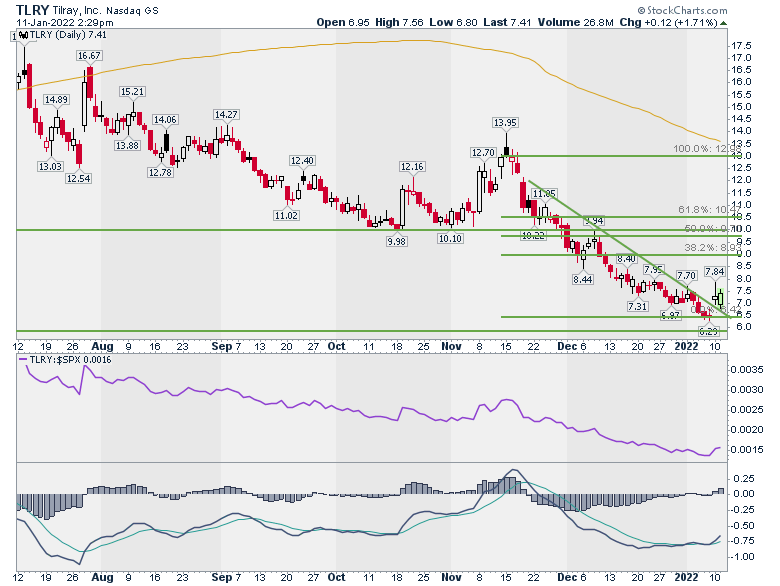Click the green up-arrow beside the Chg value
This screenshot has width=780, height=586.
723,23
